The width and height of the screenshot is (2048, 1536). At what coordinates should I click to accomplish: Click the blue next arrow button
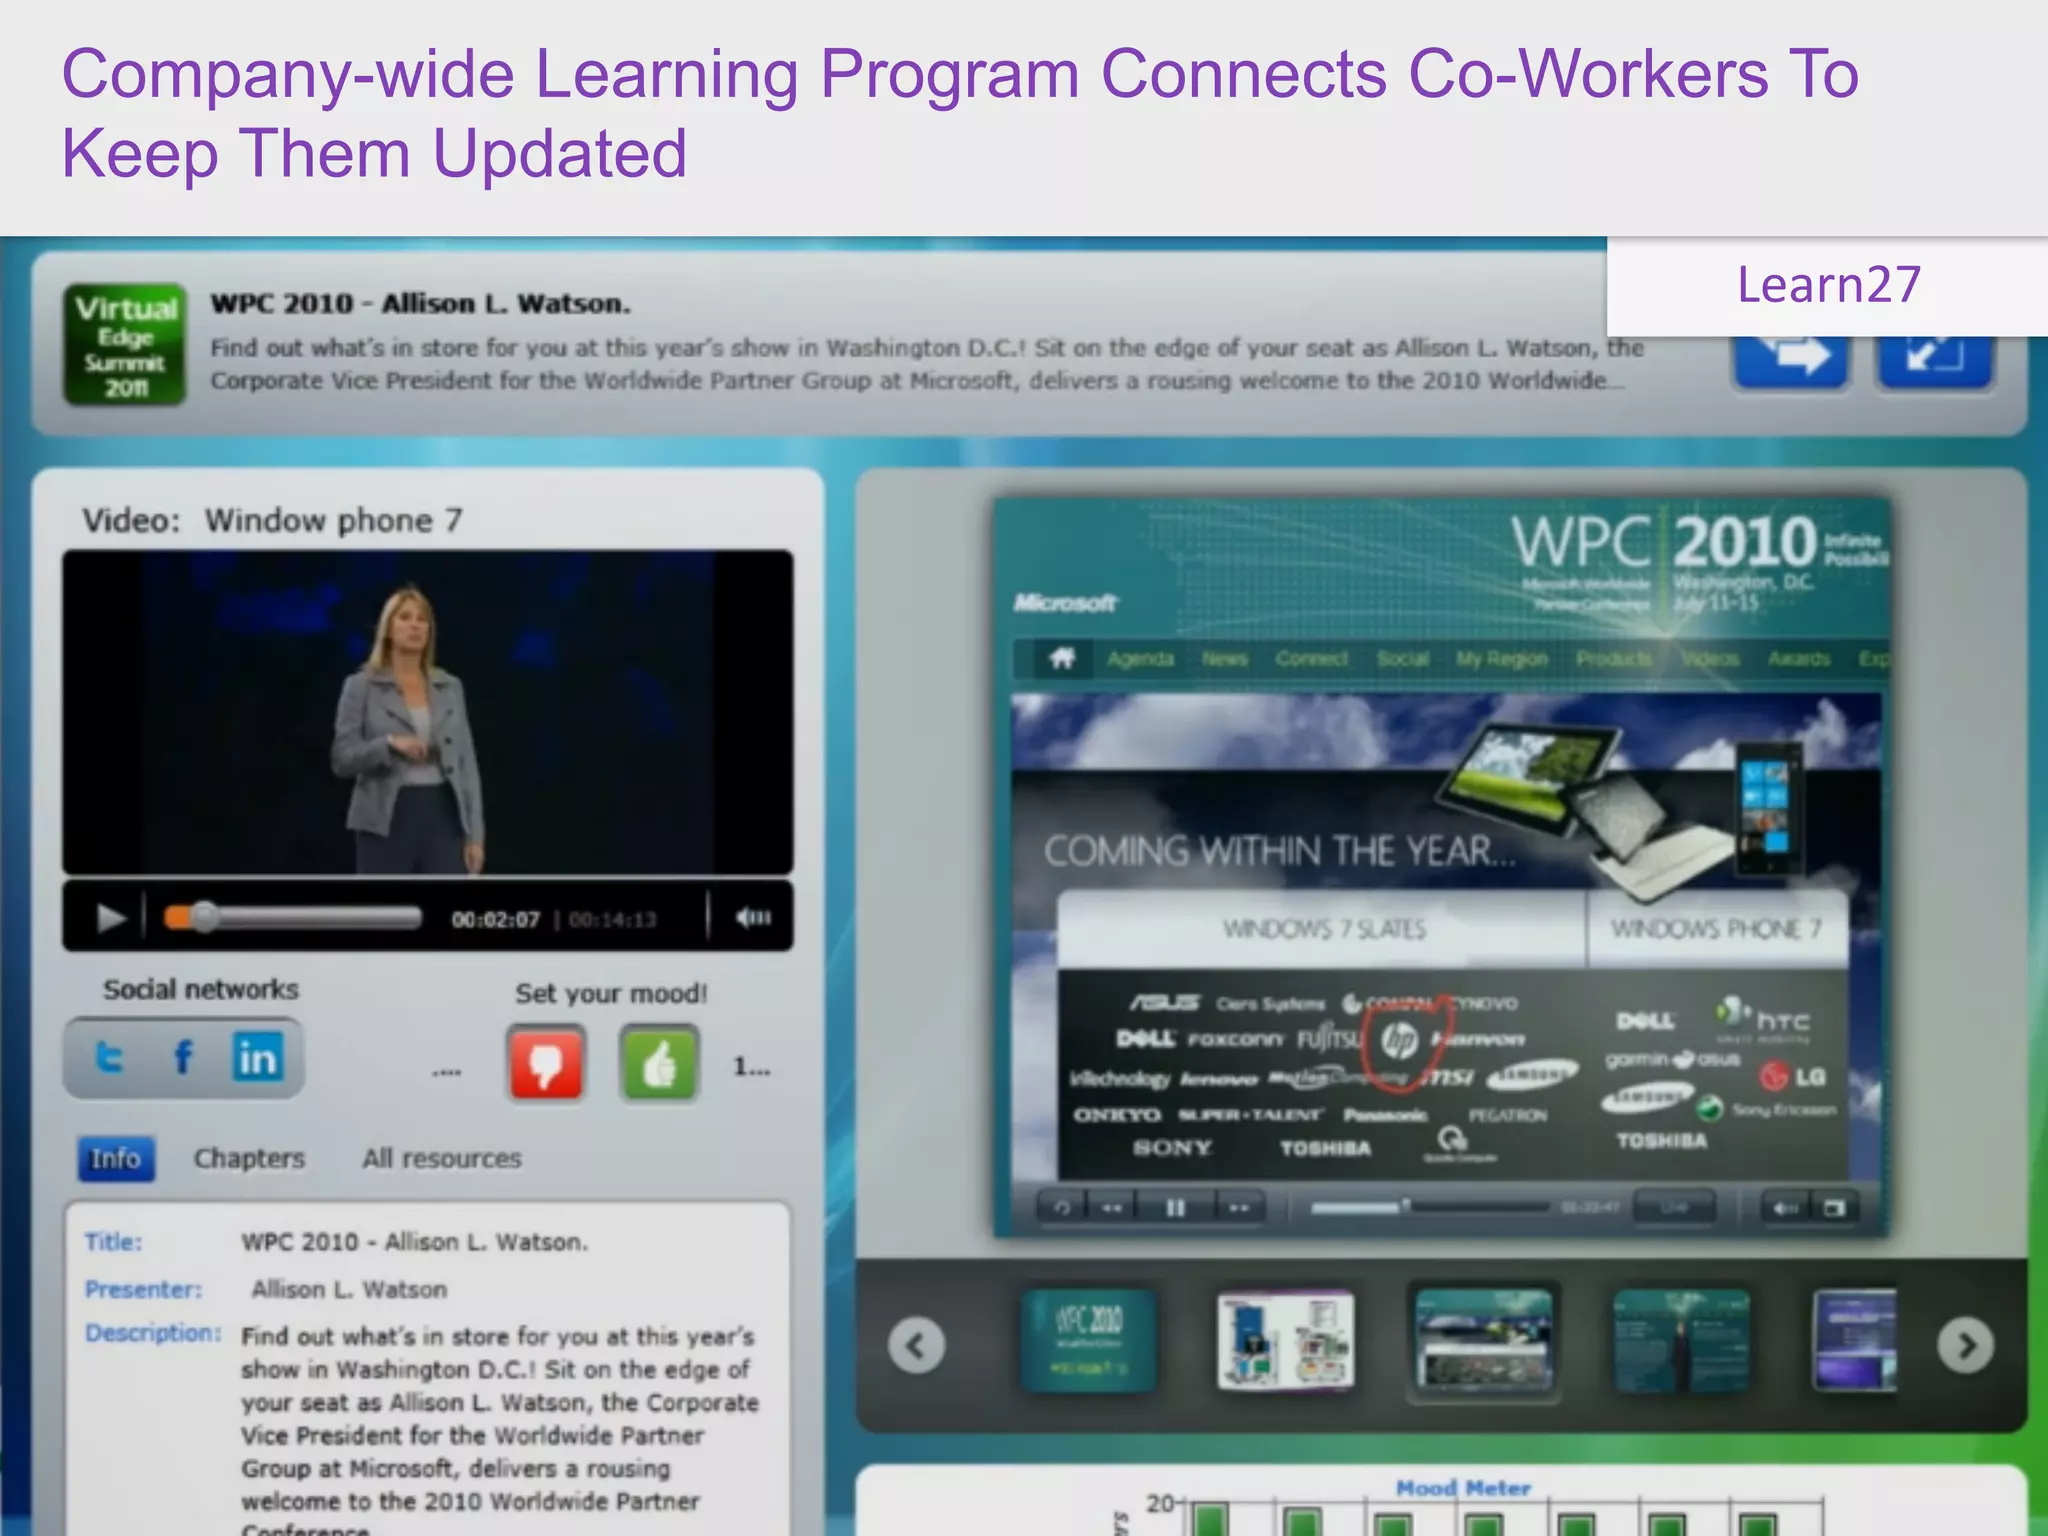[x=1791, y=360]
